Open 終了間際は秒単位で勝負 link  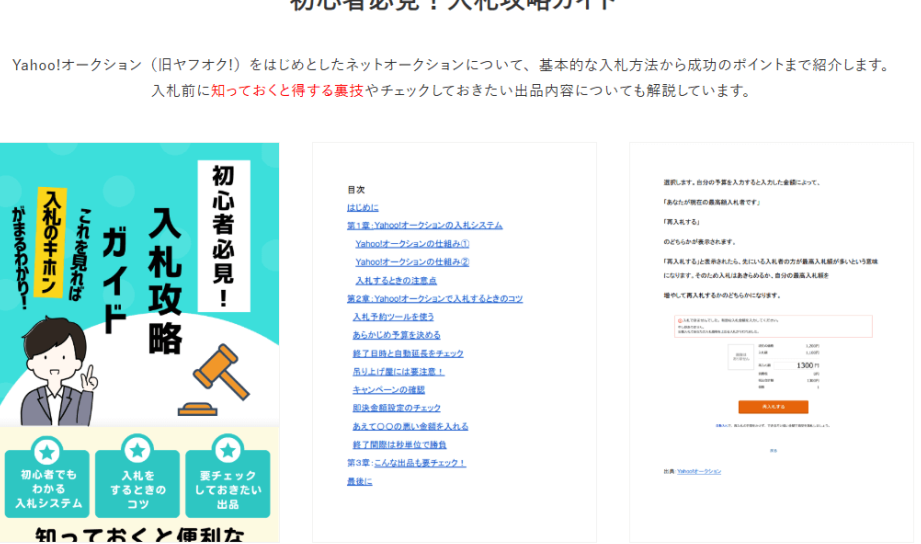(x=399, y=444)
